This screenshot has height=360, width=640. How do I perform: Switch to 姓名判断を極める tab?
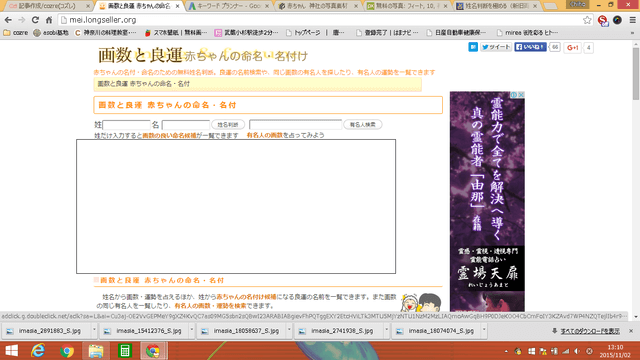click(496, 6)
